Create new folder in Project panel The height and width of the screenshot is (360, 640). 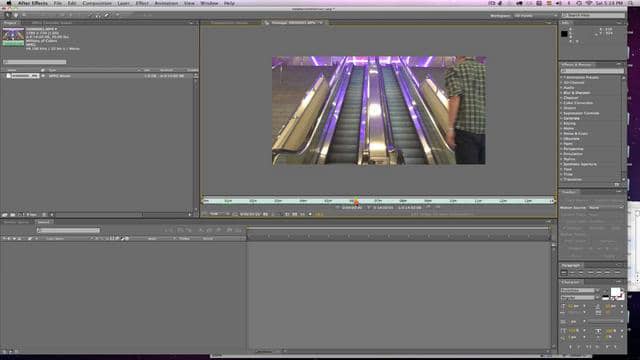tap(12, 215)
